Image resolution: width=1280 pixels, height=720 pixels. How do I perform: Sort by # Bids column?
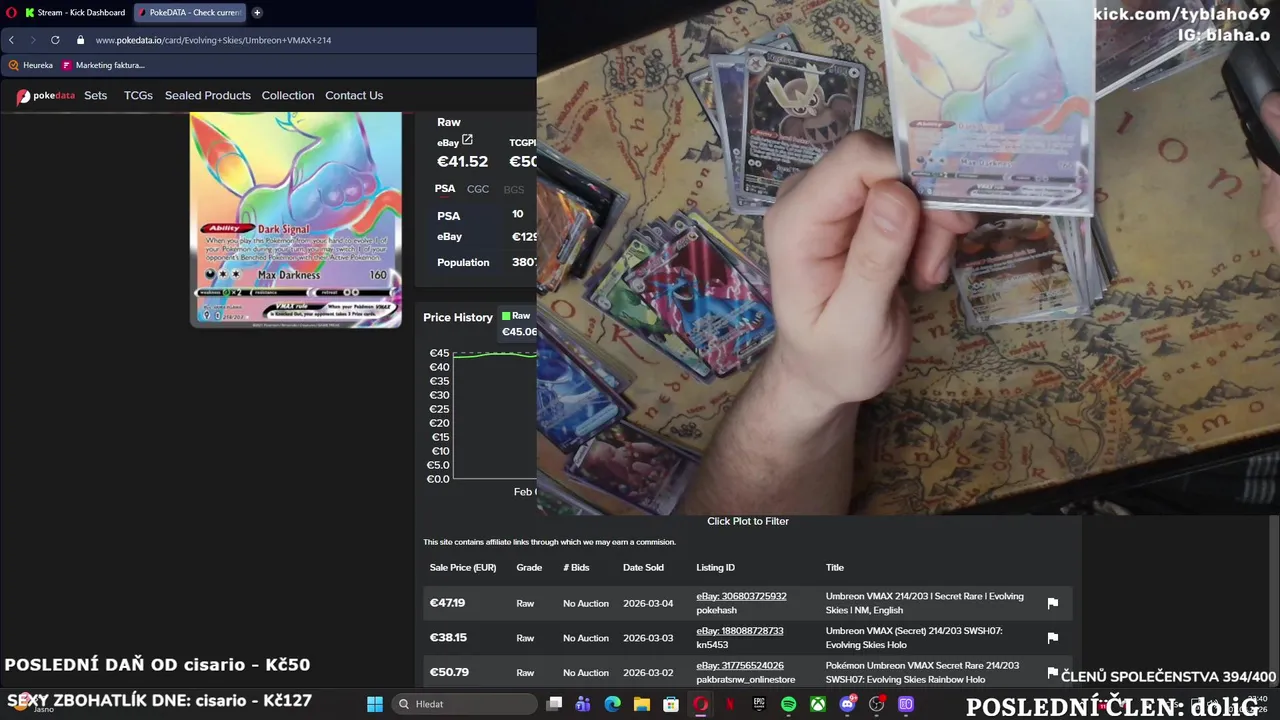tap(576, 568)
